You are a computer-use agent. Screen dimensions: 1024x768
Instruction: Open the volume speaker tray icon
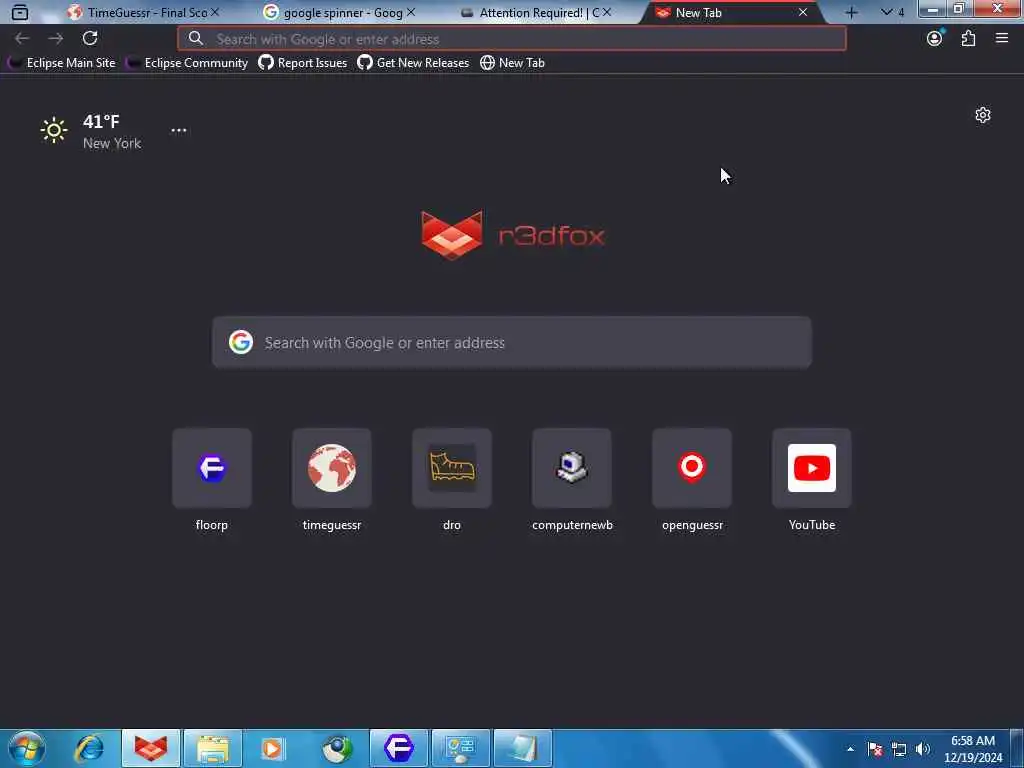pyautogui.click(x=923, y=750)
